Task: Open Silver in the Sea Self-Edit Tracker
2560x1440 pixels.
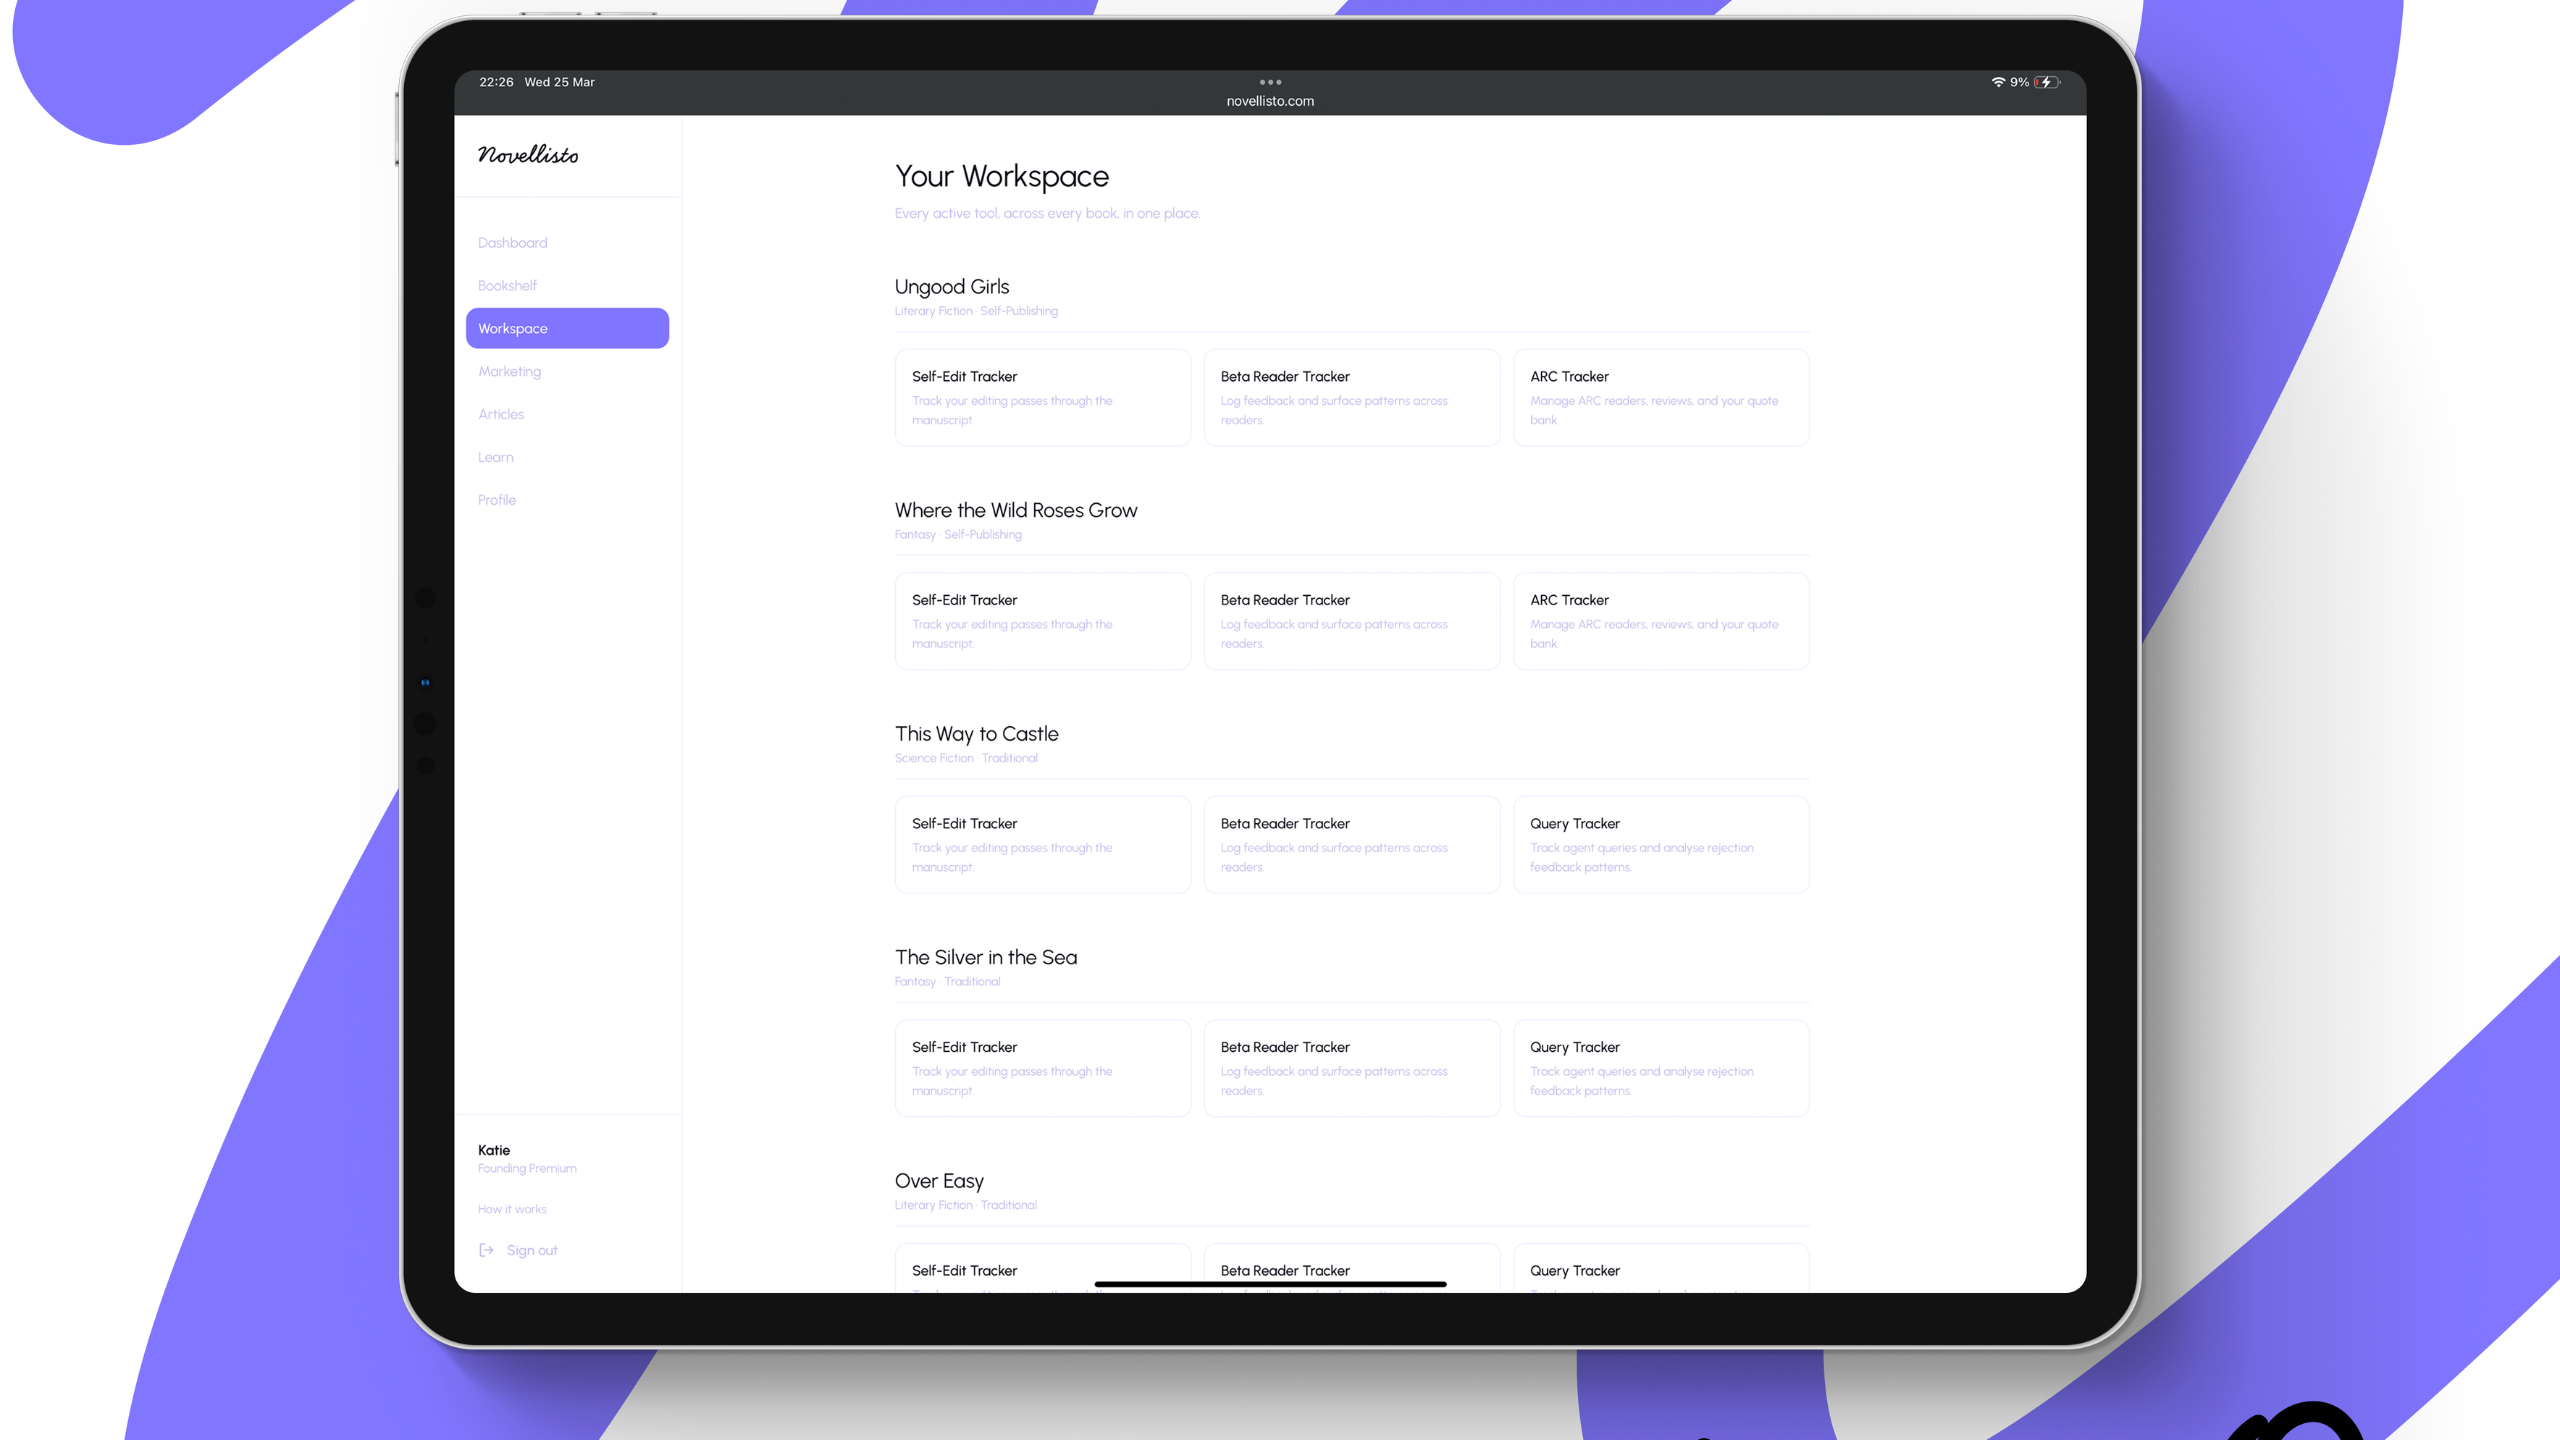Action: point(1042,1068)
